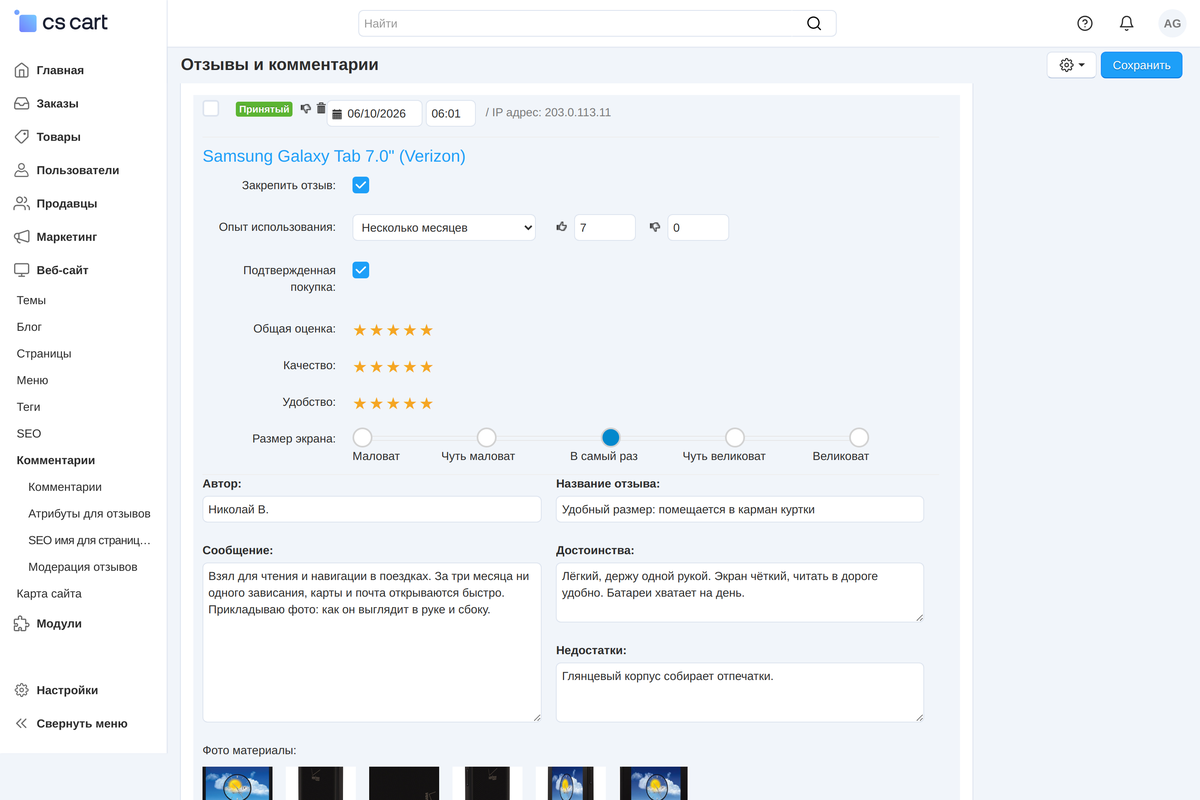Click the home icon beside Главная

tap(22, 70)
